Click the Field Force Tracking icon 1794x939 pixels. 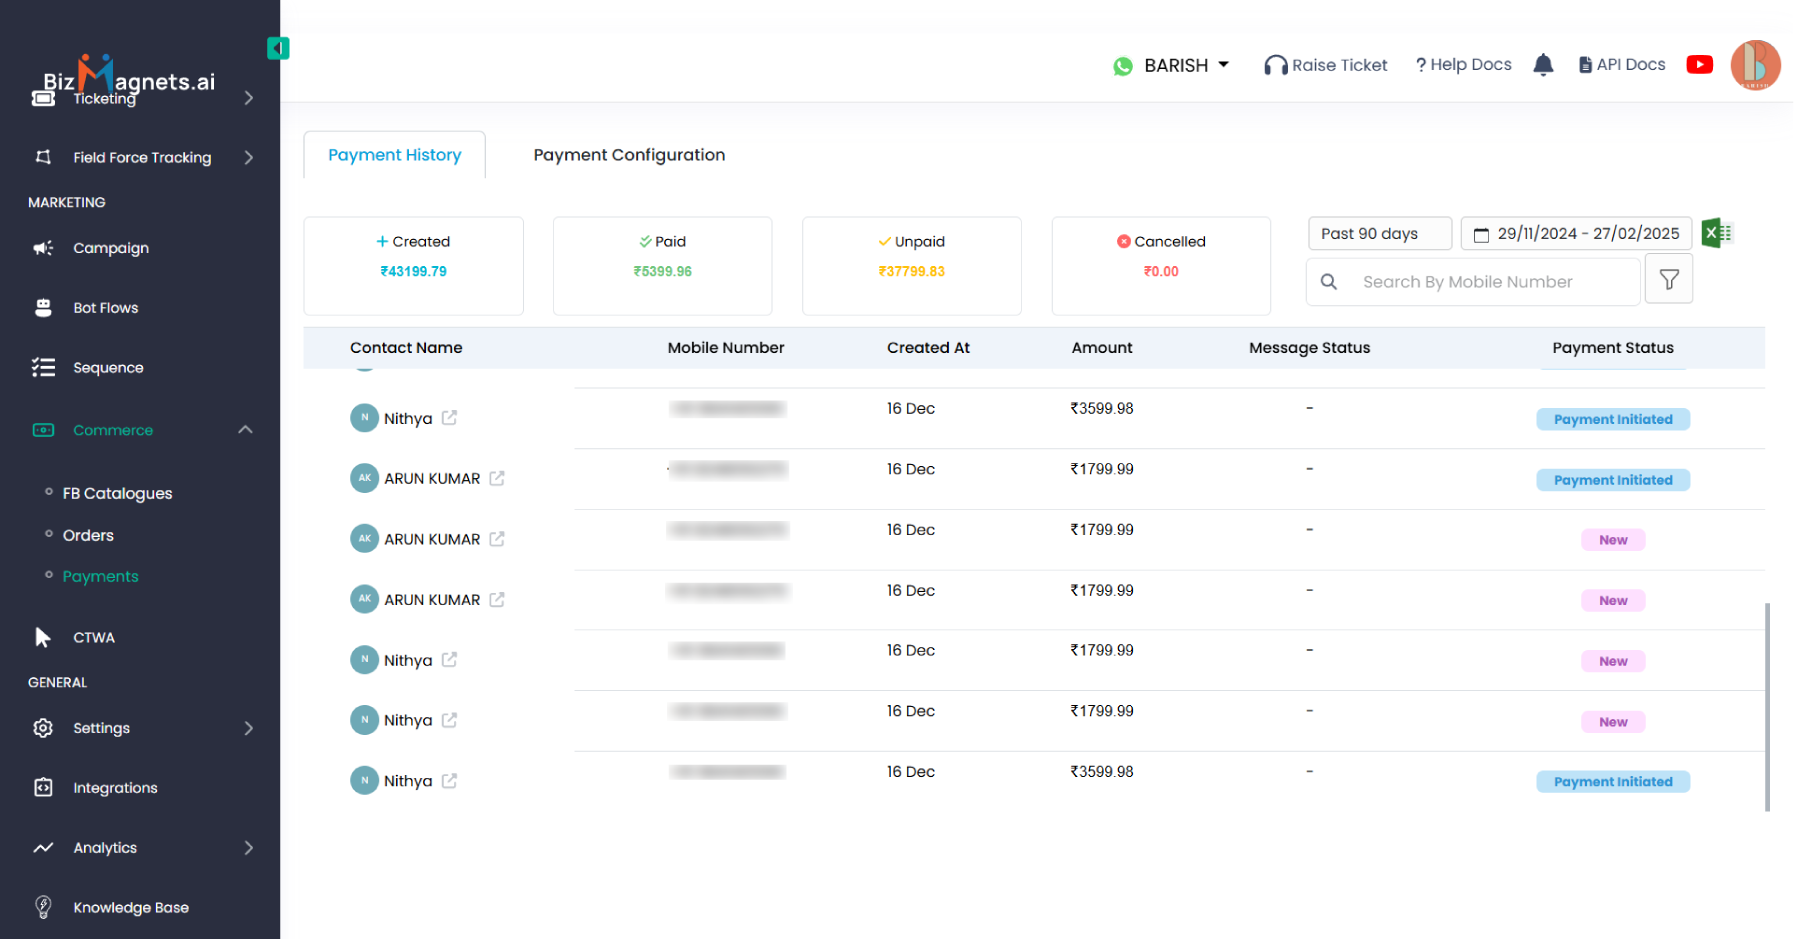coord(43,157)
